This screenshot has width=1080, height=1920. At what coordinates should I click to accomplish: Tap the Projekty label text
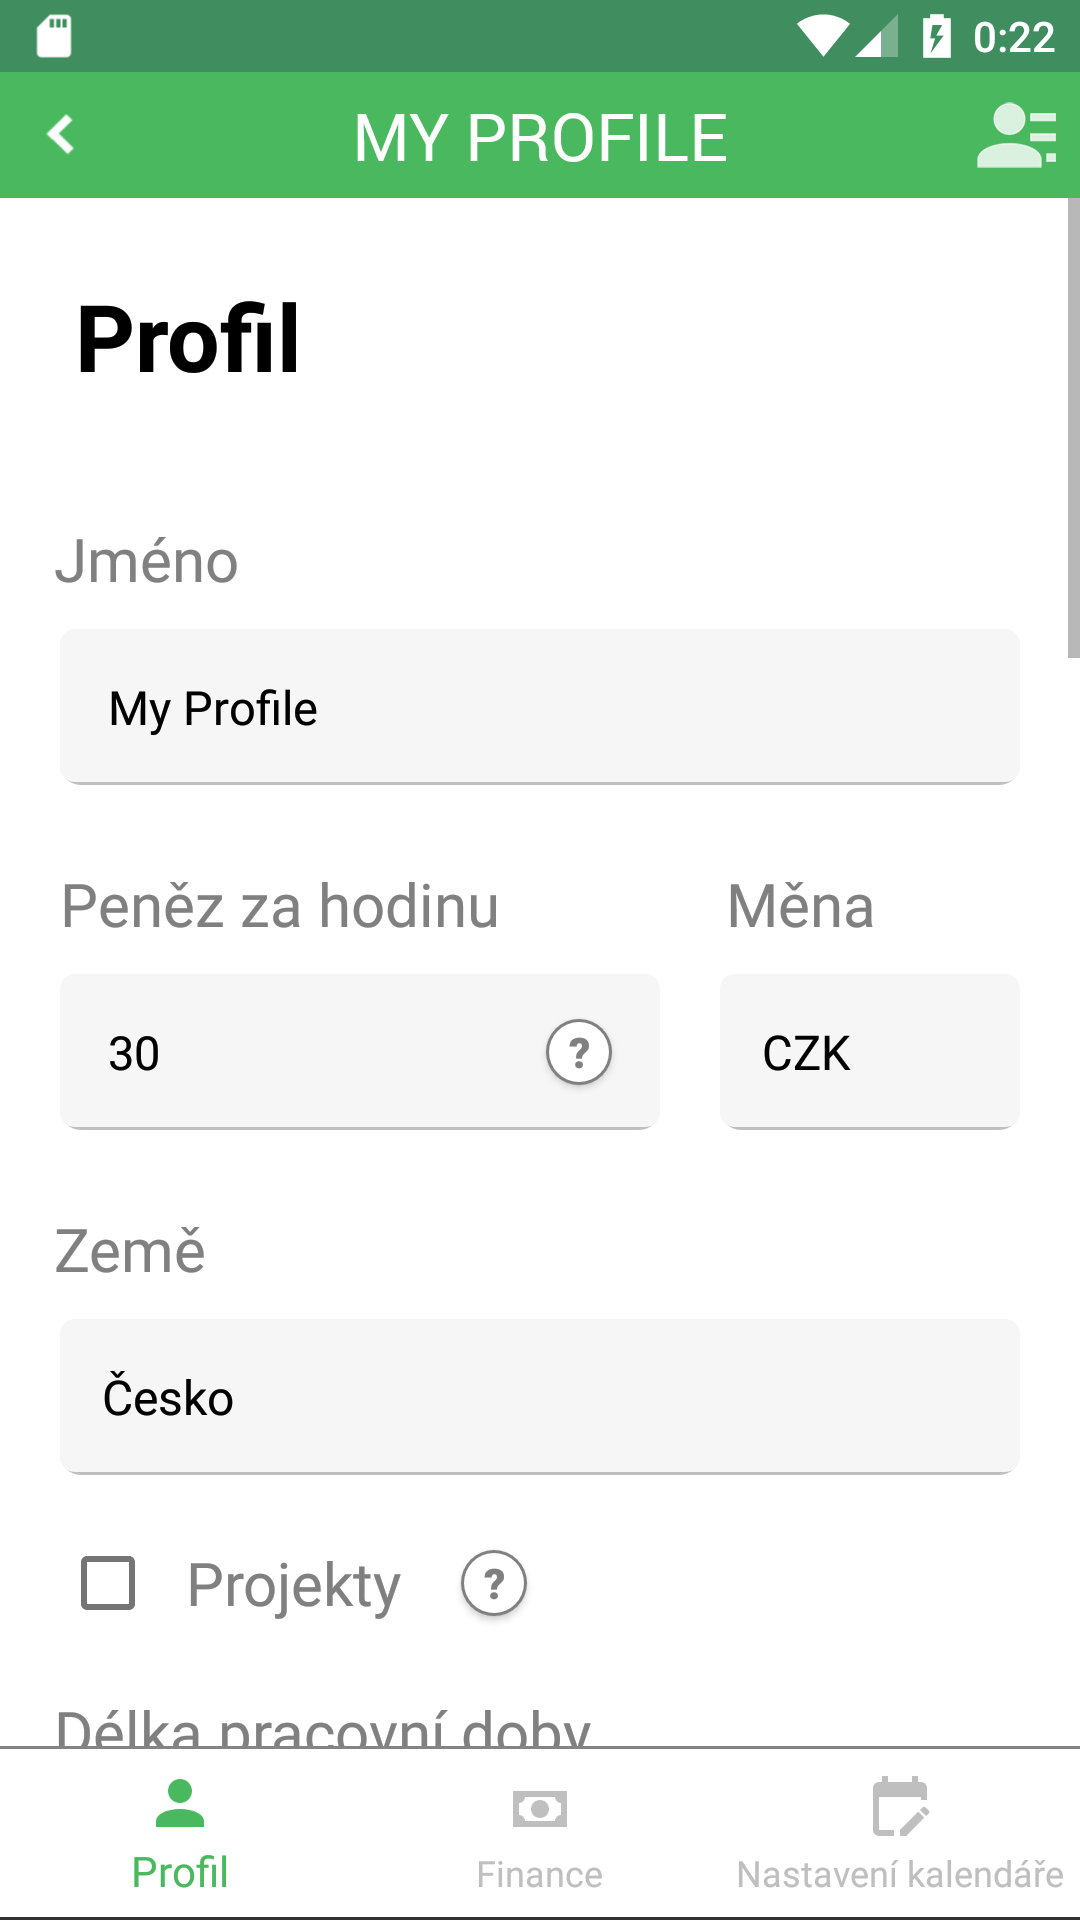point(294,1585)
